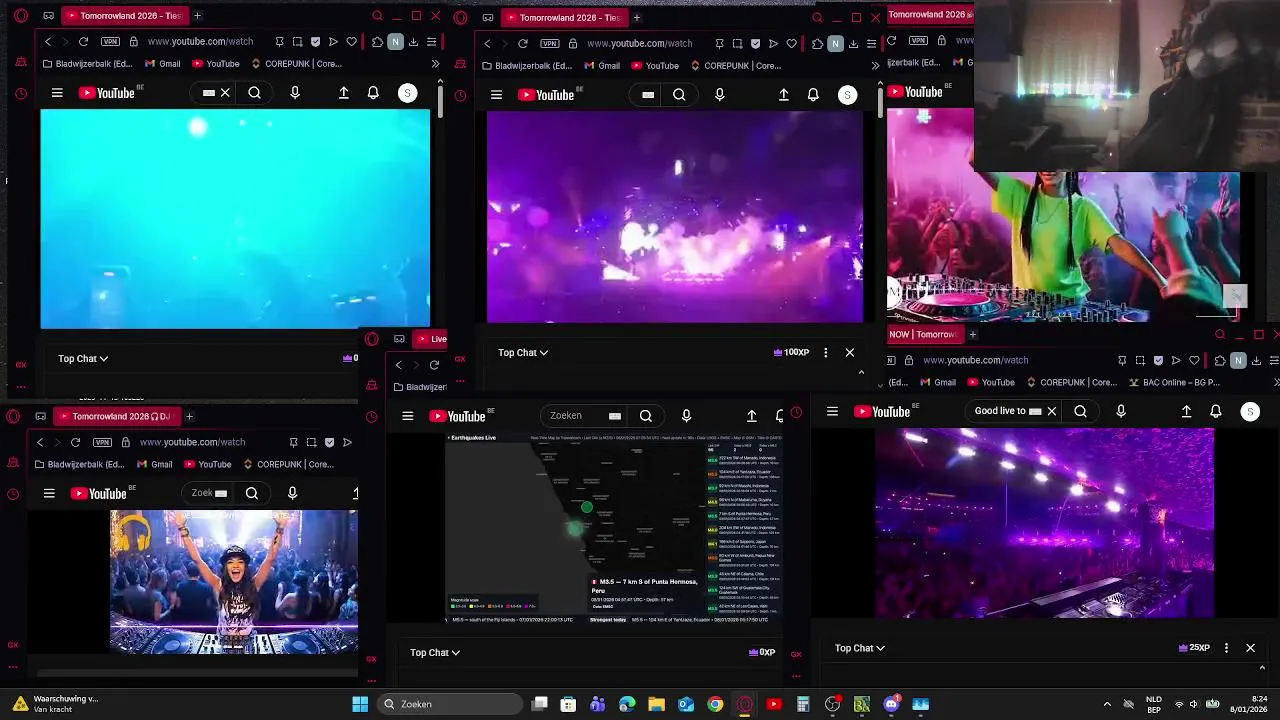Open profile N icon in bottom-right window
The height and width of the screenshot is (720, 1280).
[1238, 360]
